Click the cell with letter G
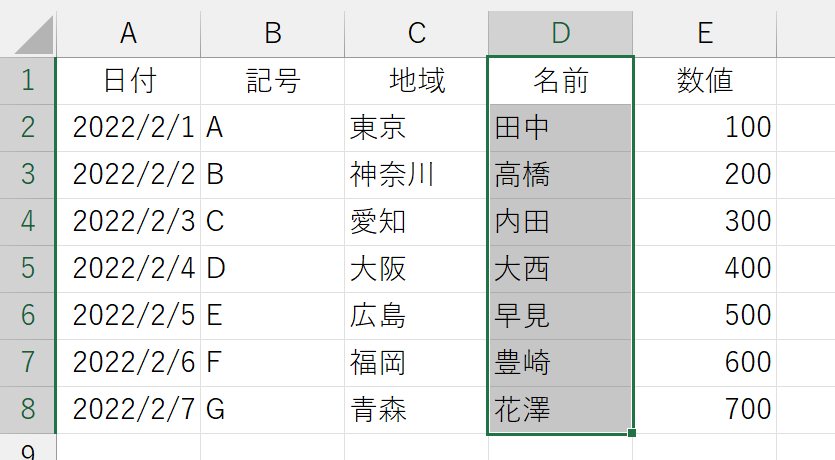835x460 pixels. point(273,410)
